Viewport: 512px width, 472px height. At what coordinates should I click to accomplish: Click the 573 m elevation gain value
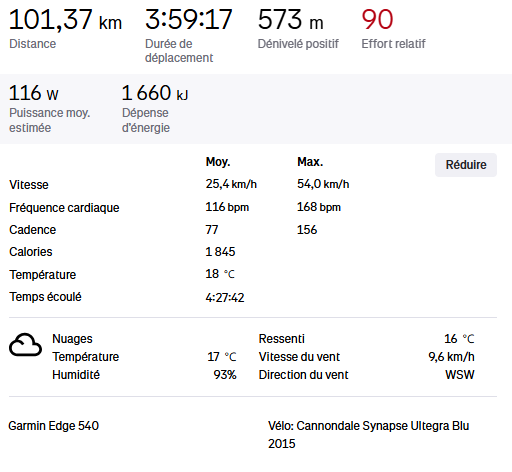290,20
